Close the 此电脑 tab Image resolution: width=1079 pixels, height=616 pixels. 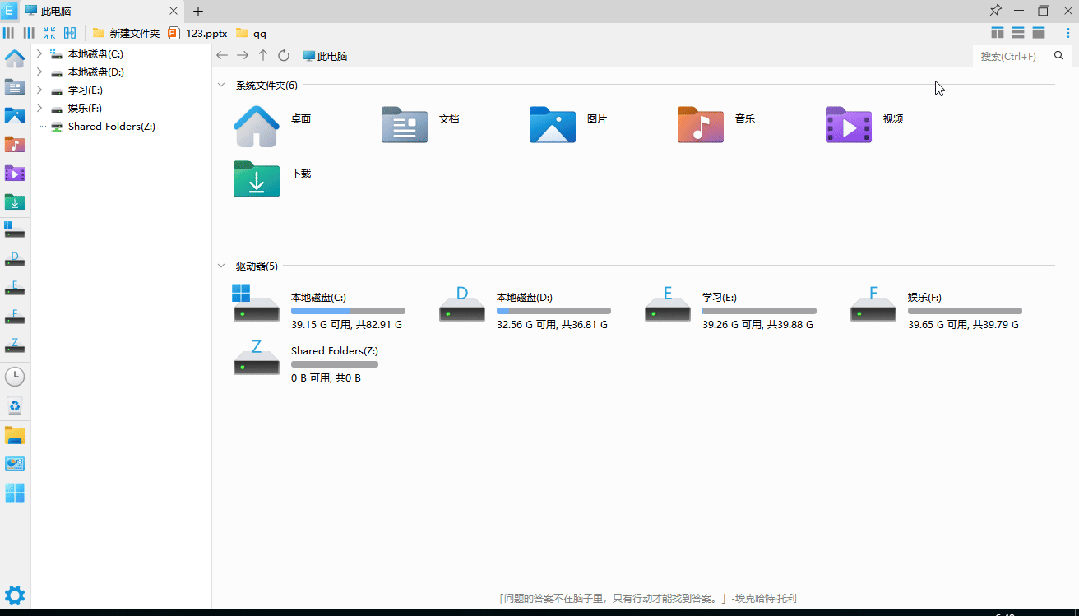[173, 11]
